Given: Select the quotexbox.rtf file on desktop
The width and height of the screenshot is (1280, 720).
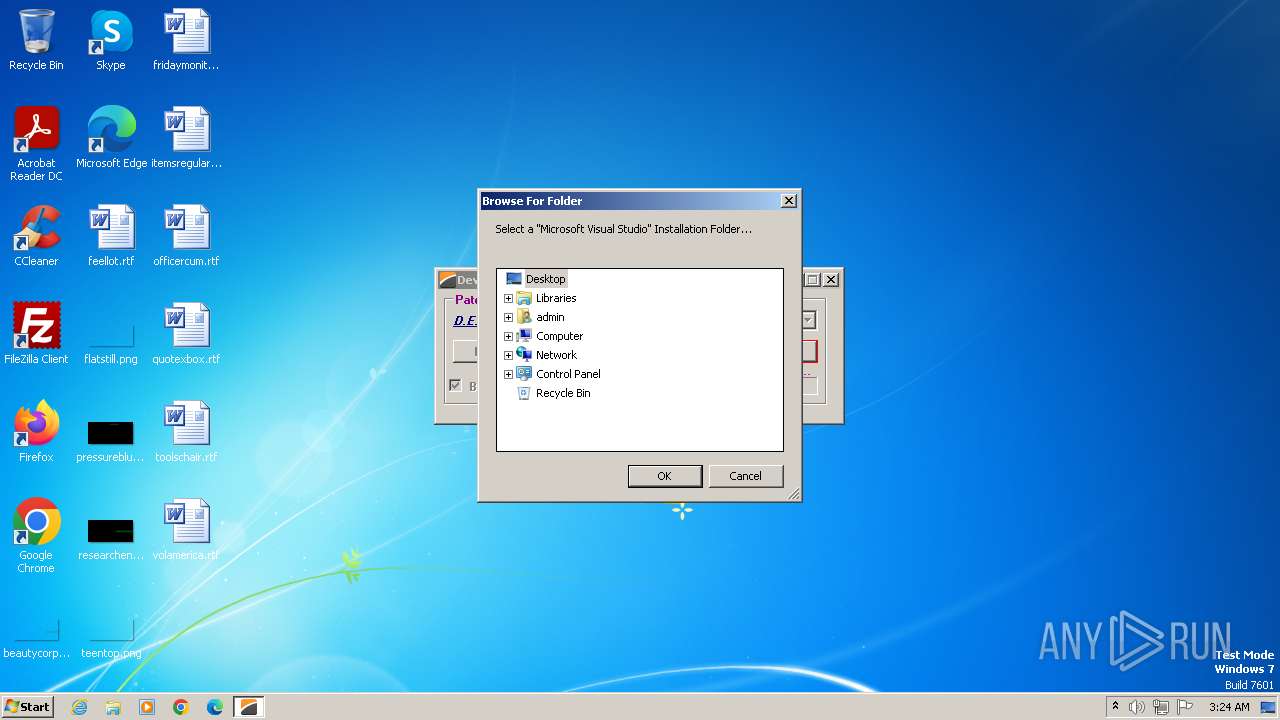Looking at the screenshot, I should click(x=186, y=334).
